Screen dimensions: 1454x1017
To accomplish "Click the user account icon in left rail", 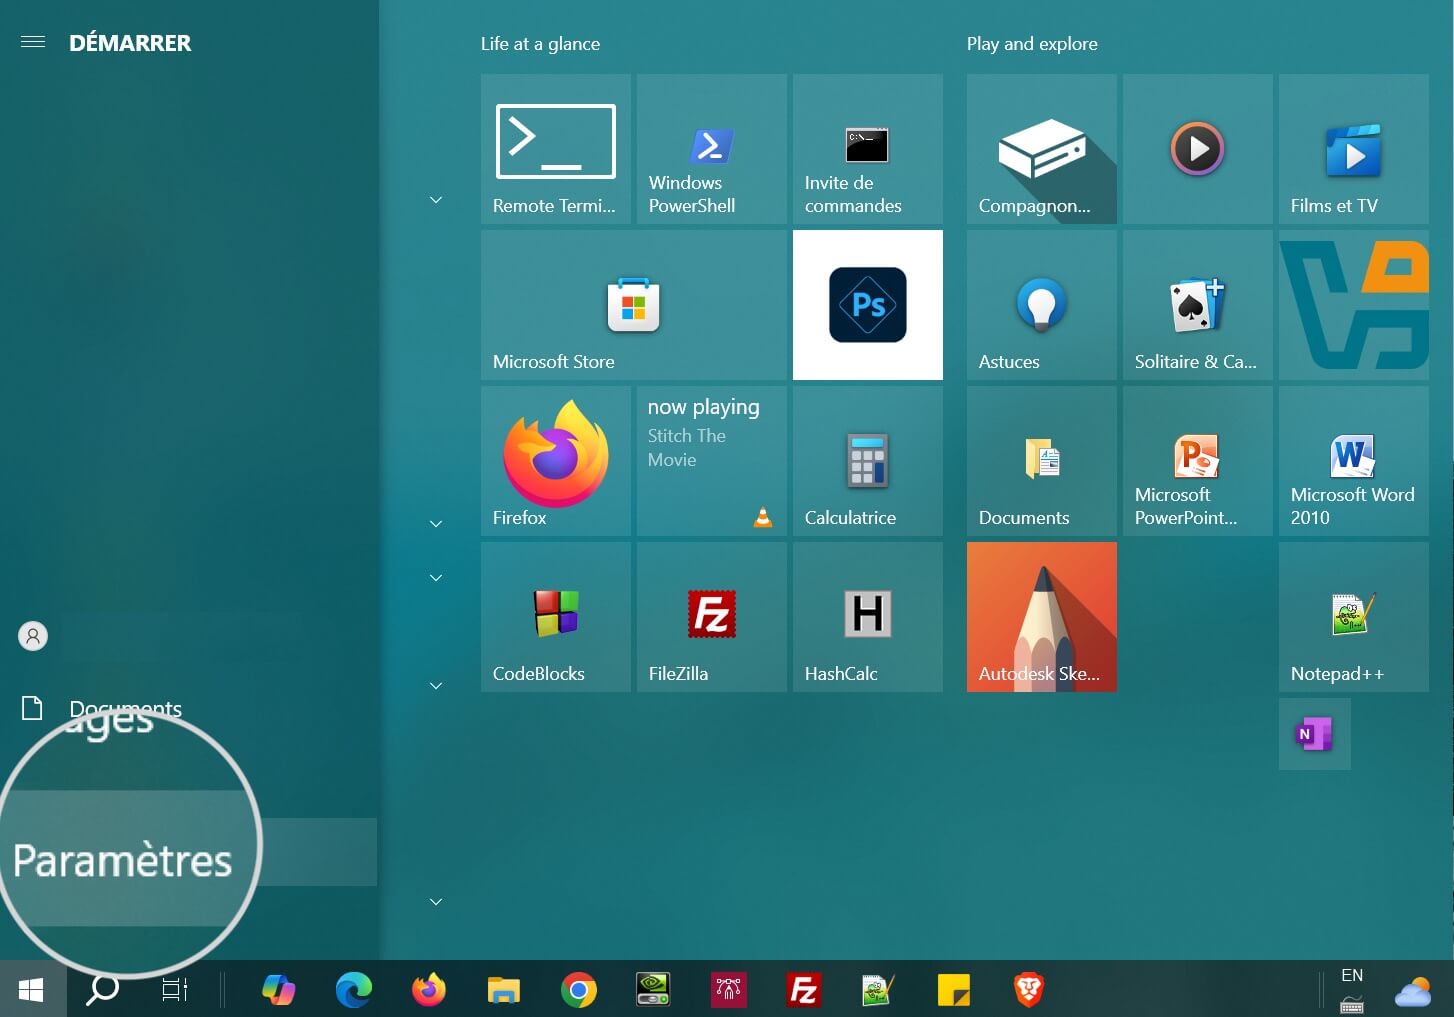I will tap(33, 636).
